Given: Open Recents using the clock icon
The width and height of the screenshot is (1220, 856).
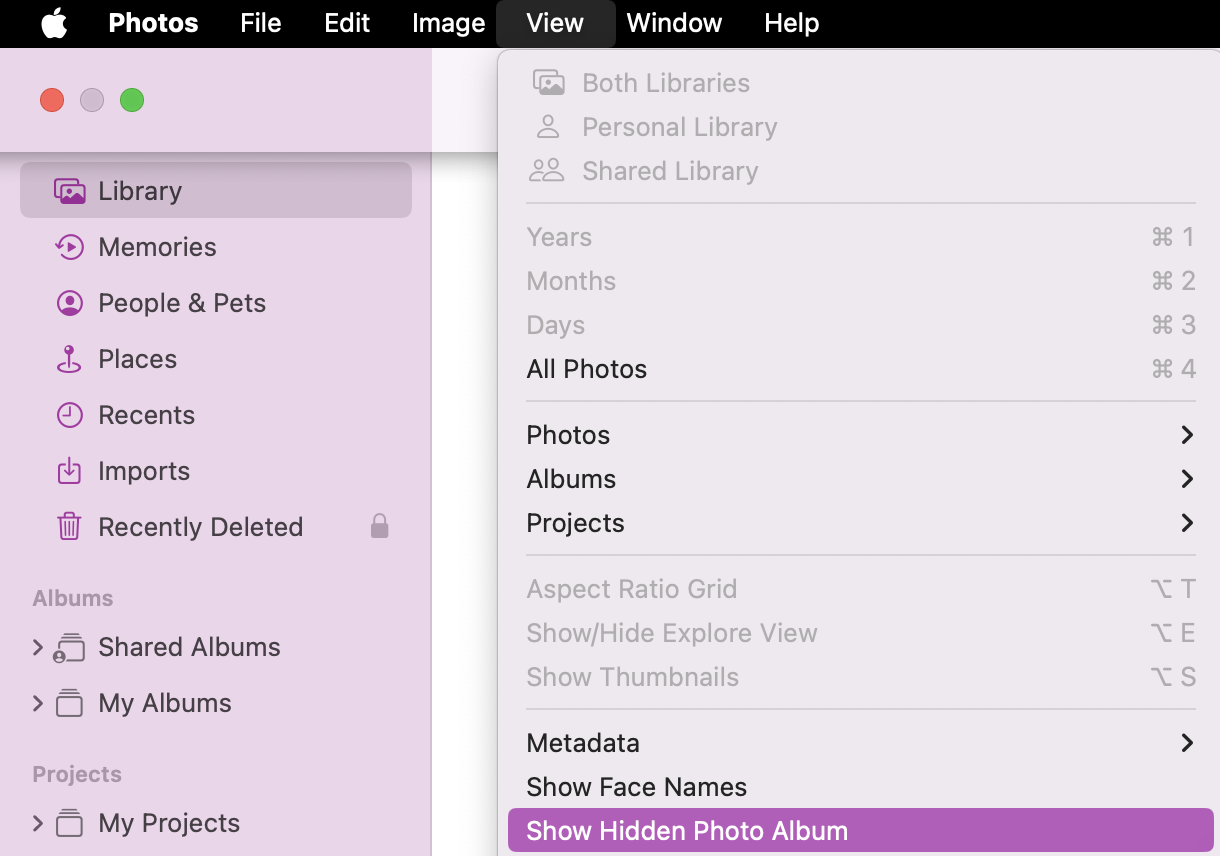Looking at the screenshot, I should tap(68, 415).
